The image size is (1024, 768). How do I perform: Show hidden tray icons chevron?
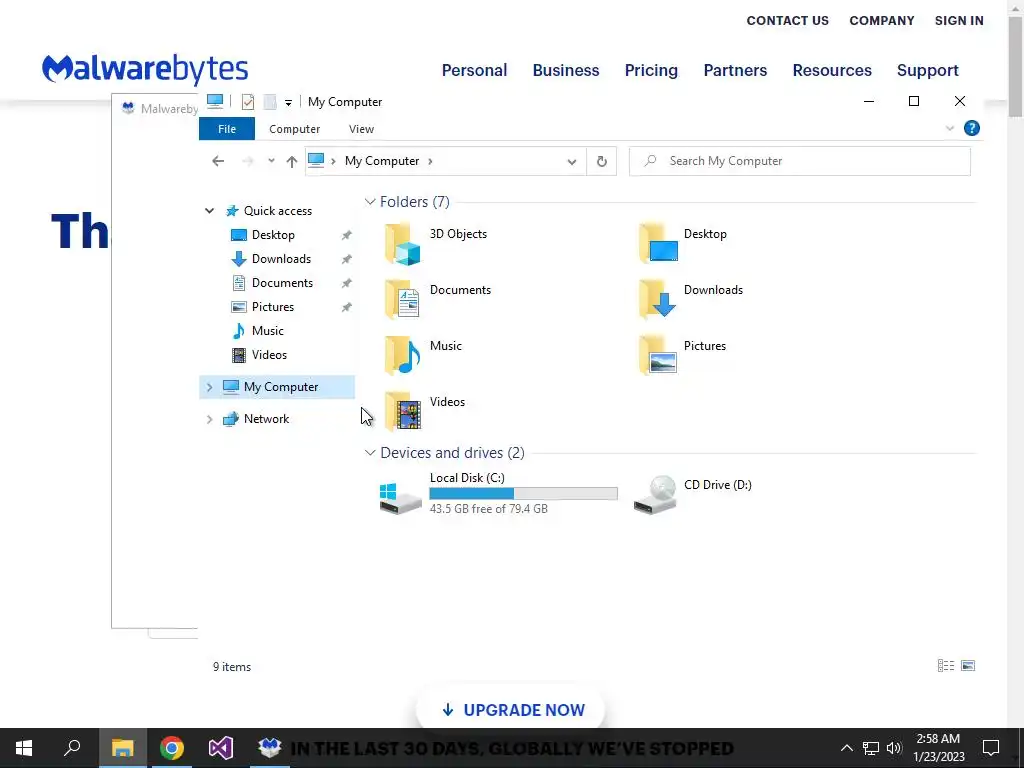(846, 748)
